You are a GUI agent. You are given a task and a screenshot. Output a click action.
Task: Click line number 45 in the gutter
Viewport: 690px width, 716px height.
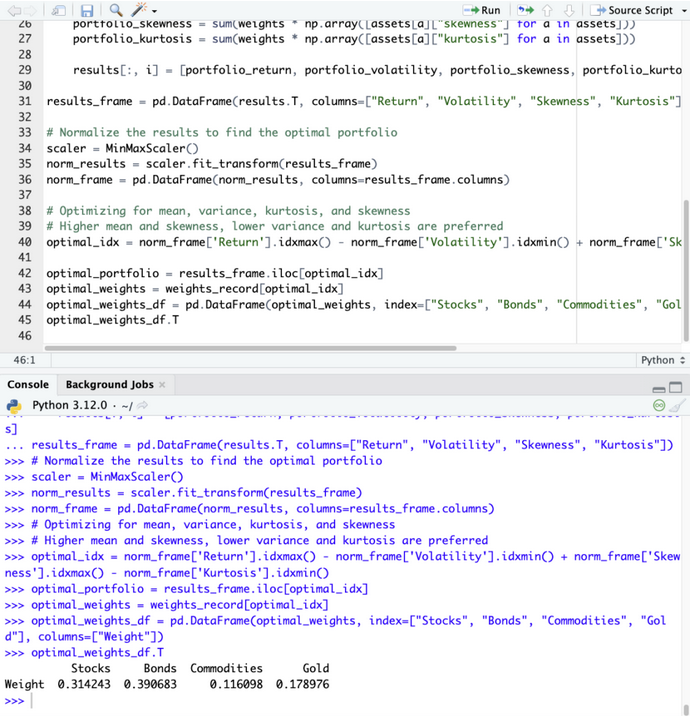[x=25, y=320]
